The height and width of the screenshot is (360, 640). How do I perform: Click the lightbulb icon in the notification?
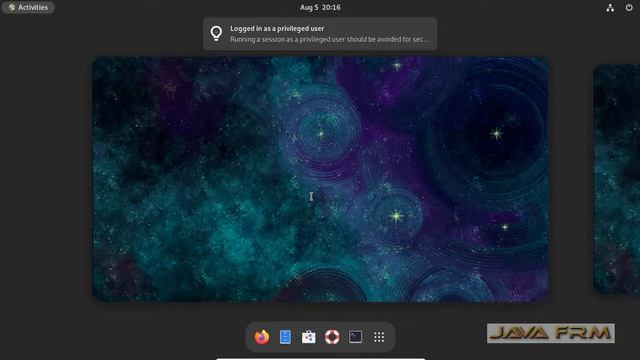point(216,33)
